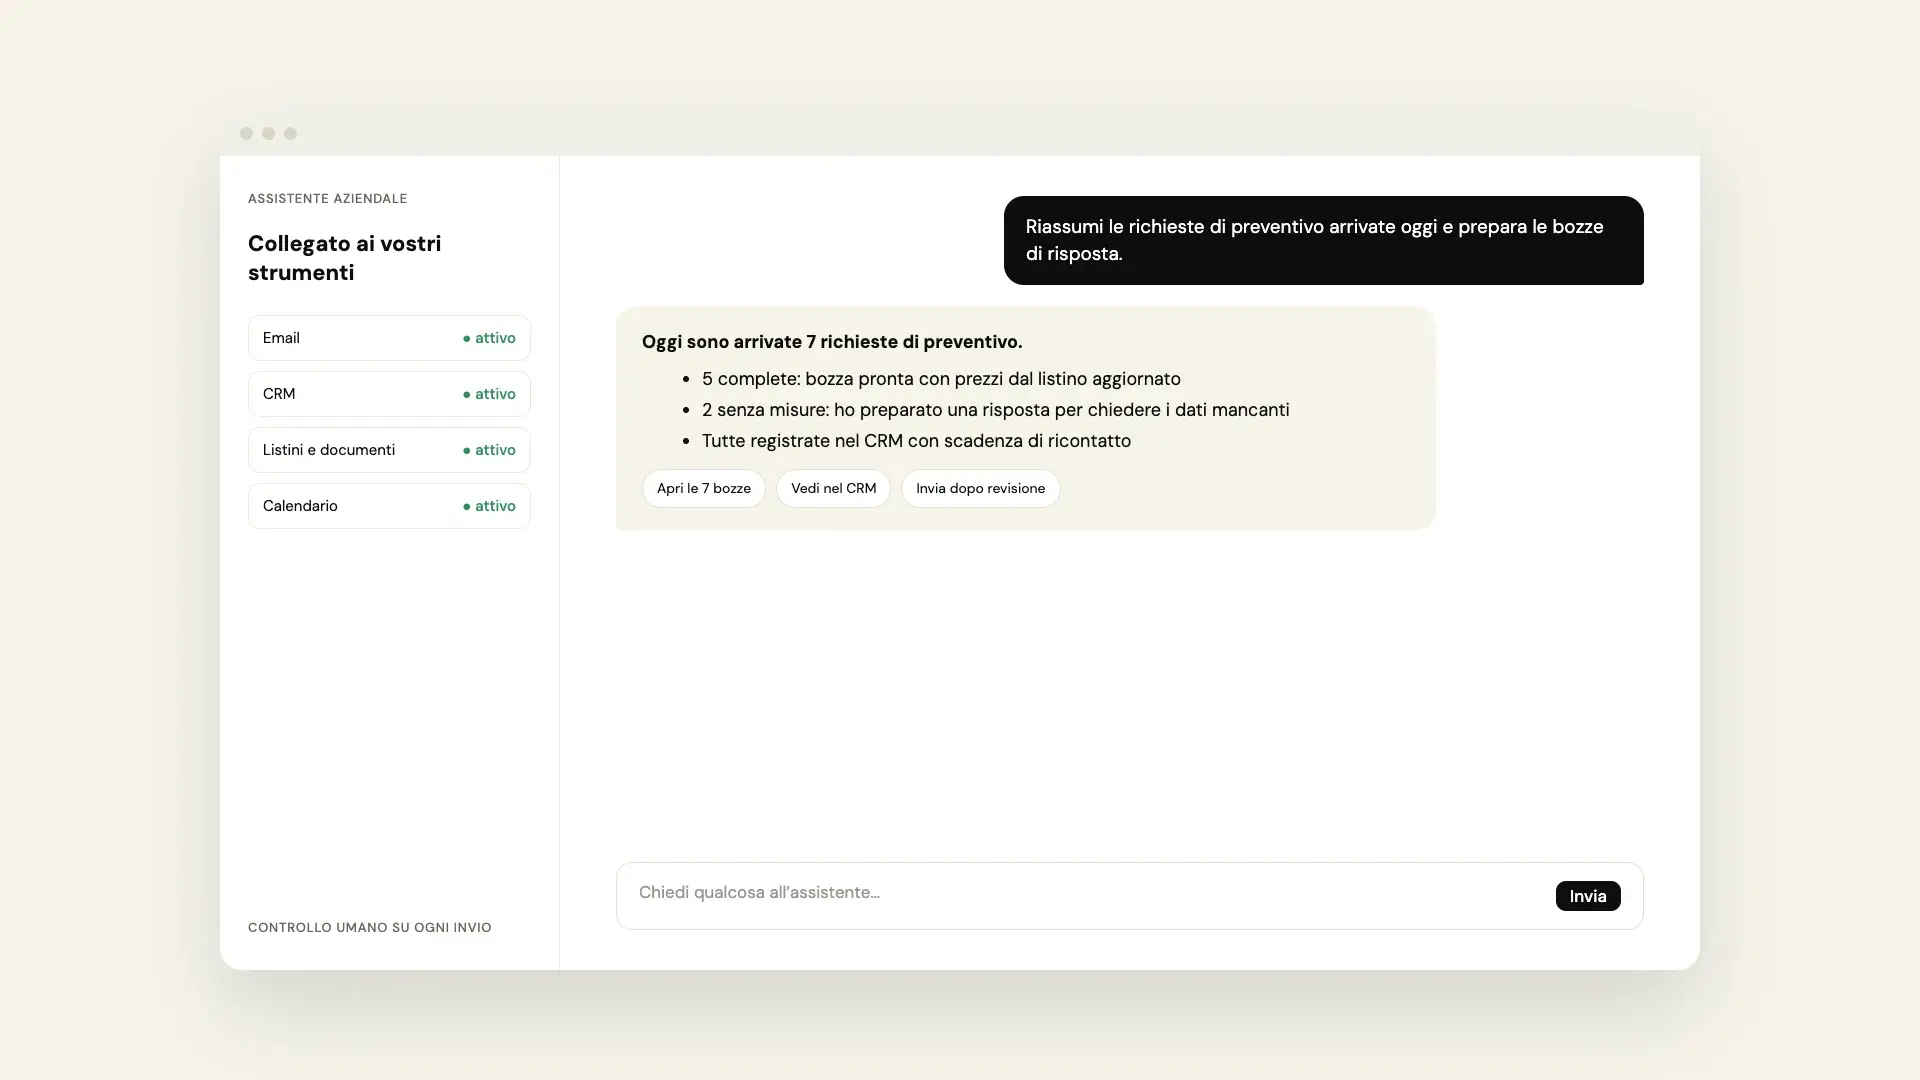Click 'Oggi sono arrivate 7 richieste' heading
The height and width of the screenshot is (1080, 1920).
point(832,342)
